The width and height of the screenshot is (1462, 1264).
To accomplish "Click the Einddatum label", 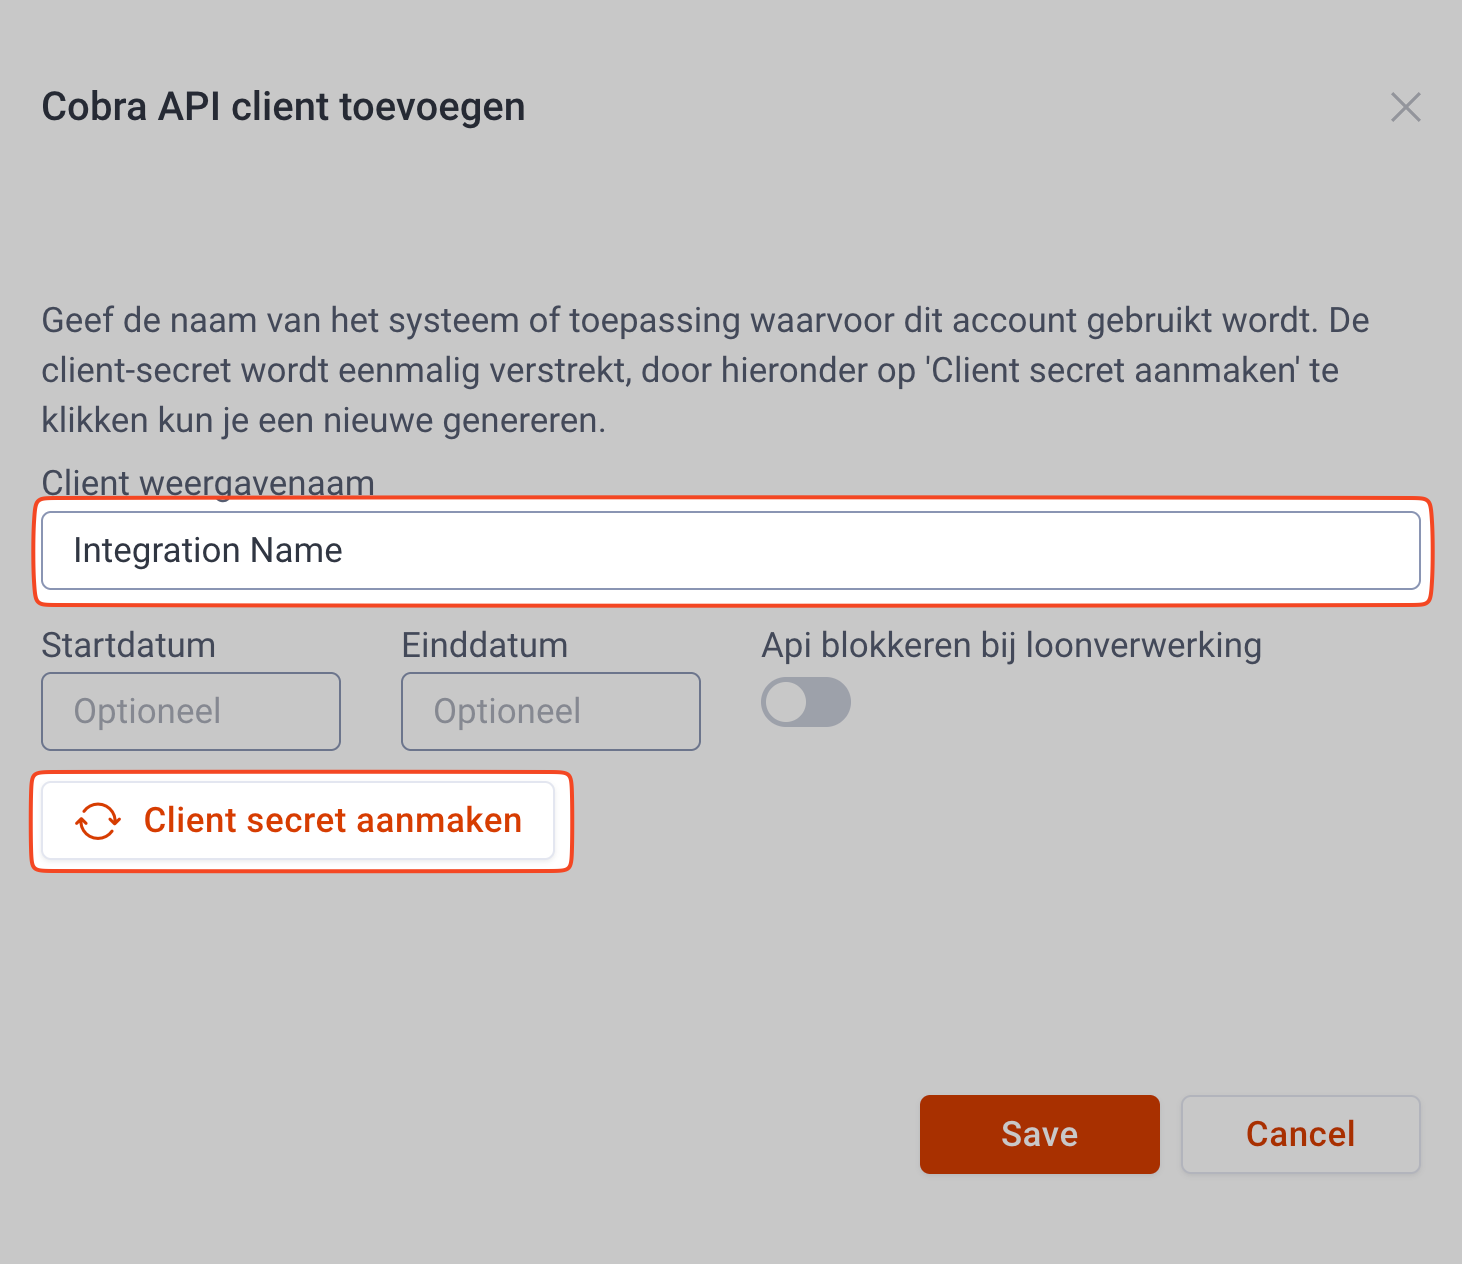I will point(485,645).
